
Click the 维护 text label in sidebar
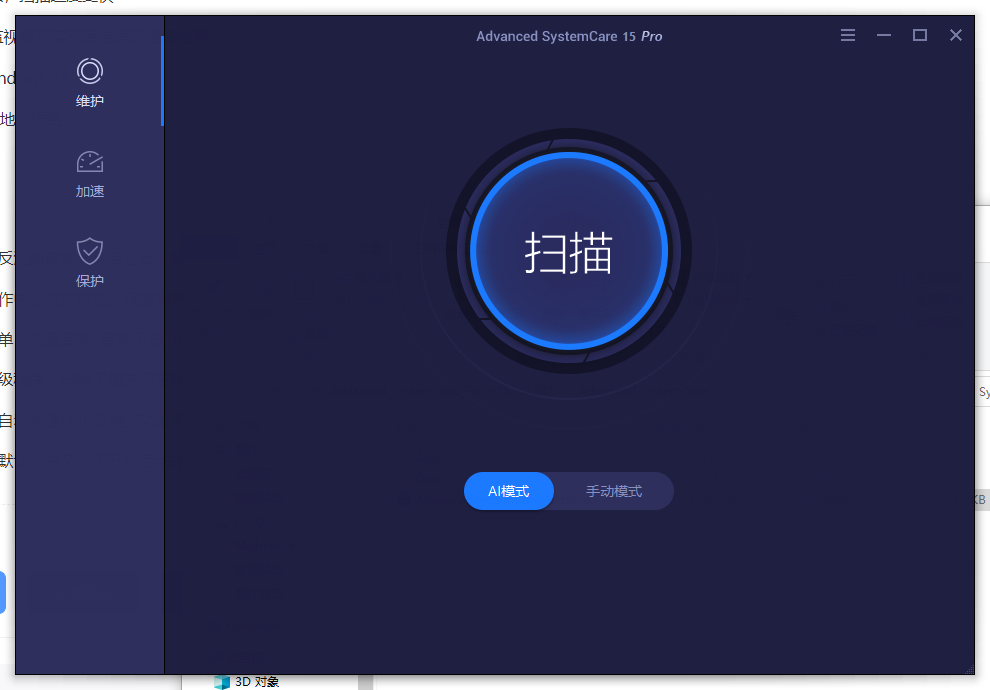[90, 101]
